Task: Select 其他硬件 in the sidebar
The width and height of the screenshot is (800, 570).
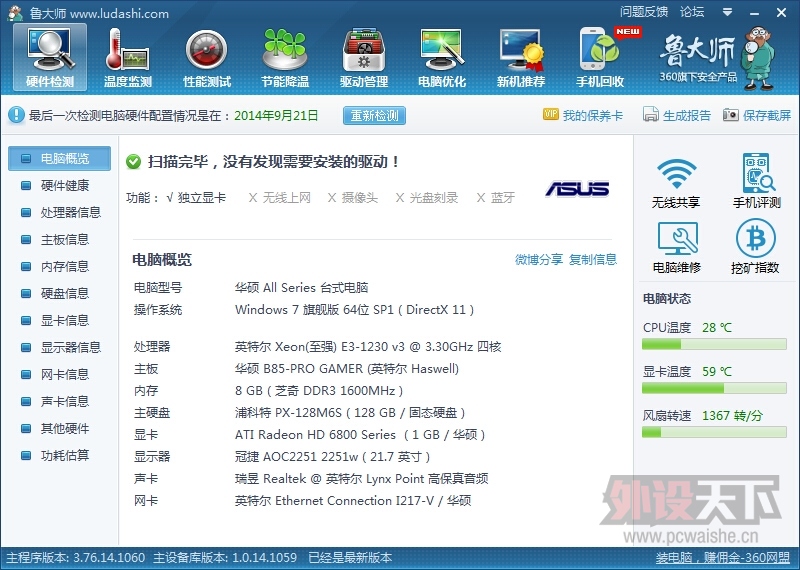Action: (x=59, y=429)
